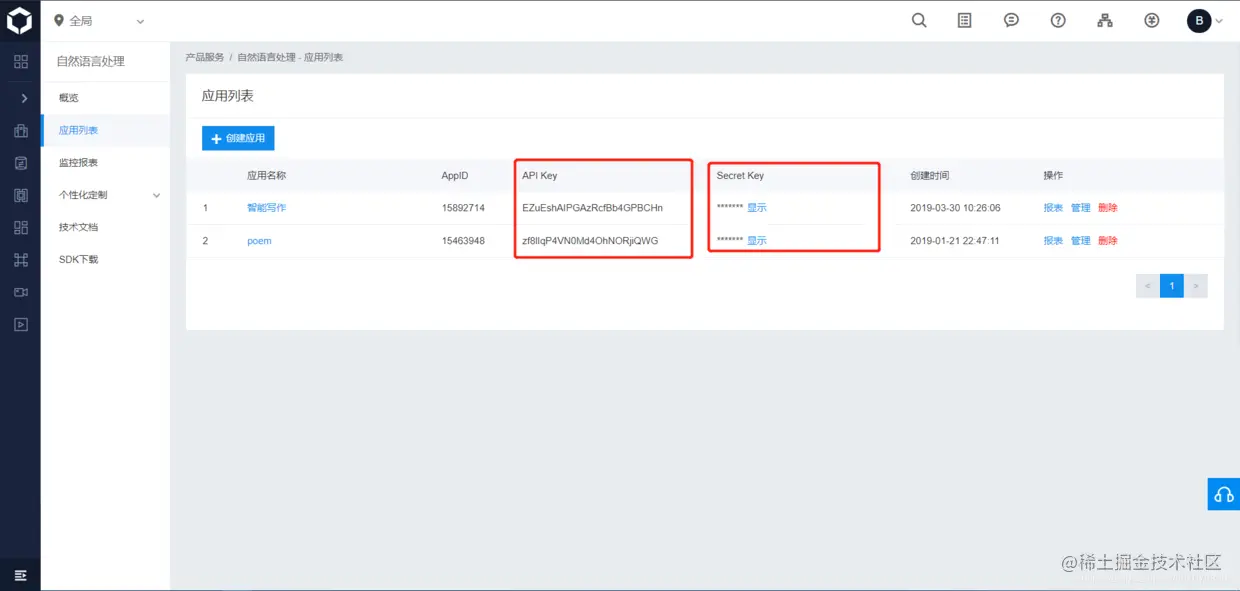This screenshot has height=591, width=1240.
Task: Open 报表 for the poem row
Action: [x=1053, y=241]
